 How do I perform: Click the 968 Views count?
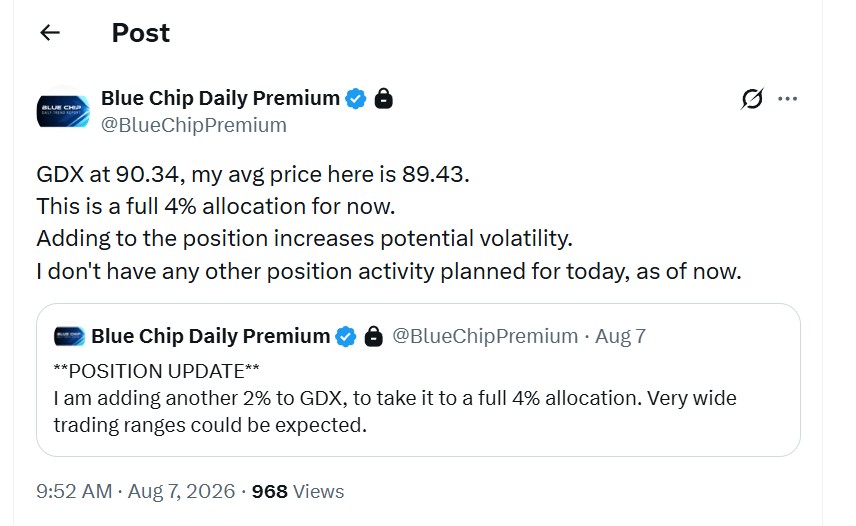[298, 491]
